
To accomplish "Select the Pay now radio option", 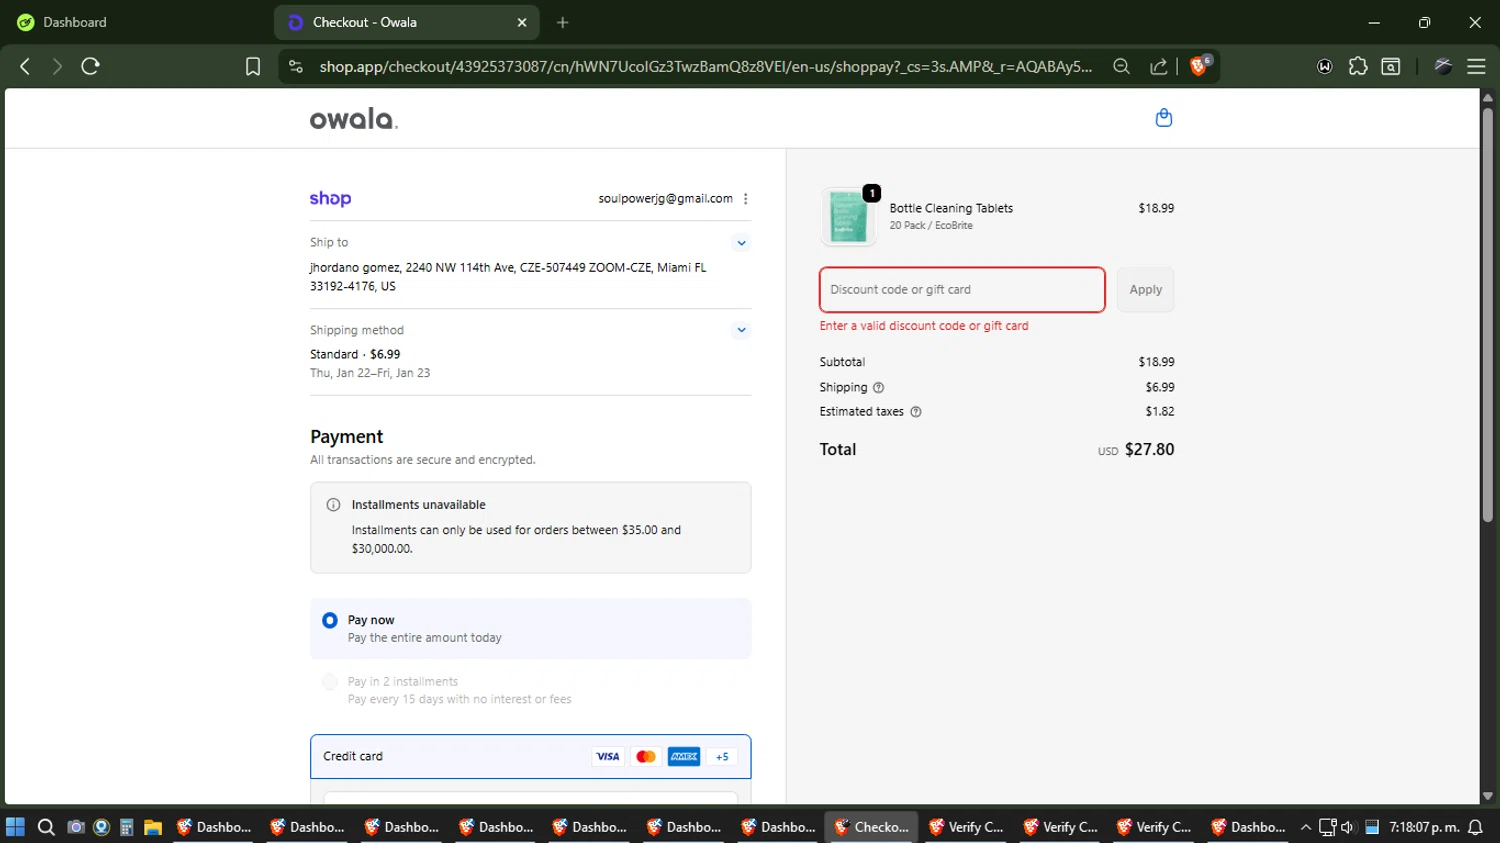I will pyautogui.click(x=330, y=620).
